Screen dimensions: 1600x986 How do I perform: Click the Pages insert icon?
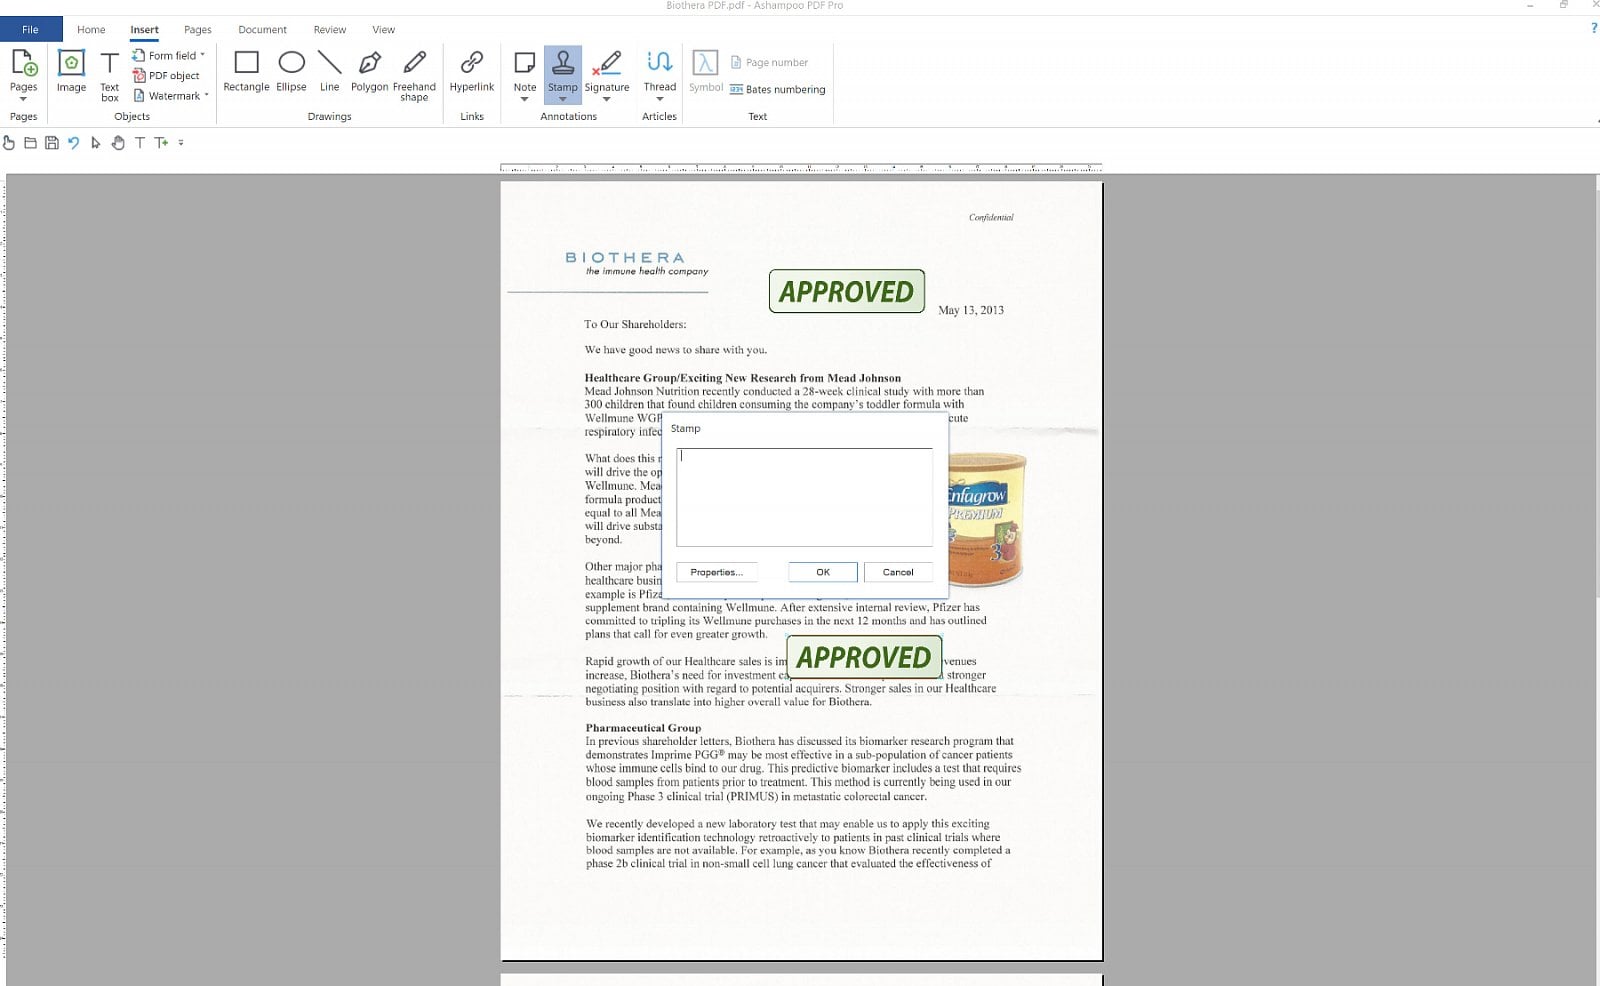(24, 63)
